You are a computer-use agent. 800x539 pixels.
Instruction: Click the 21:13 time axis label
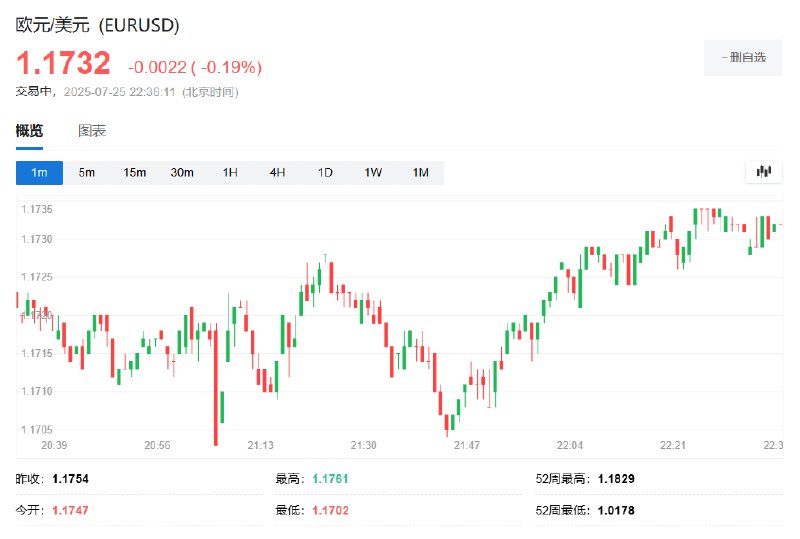pyautogui.click(x=261, y=445)
